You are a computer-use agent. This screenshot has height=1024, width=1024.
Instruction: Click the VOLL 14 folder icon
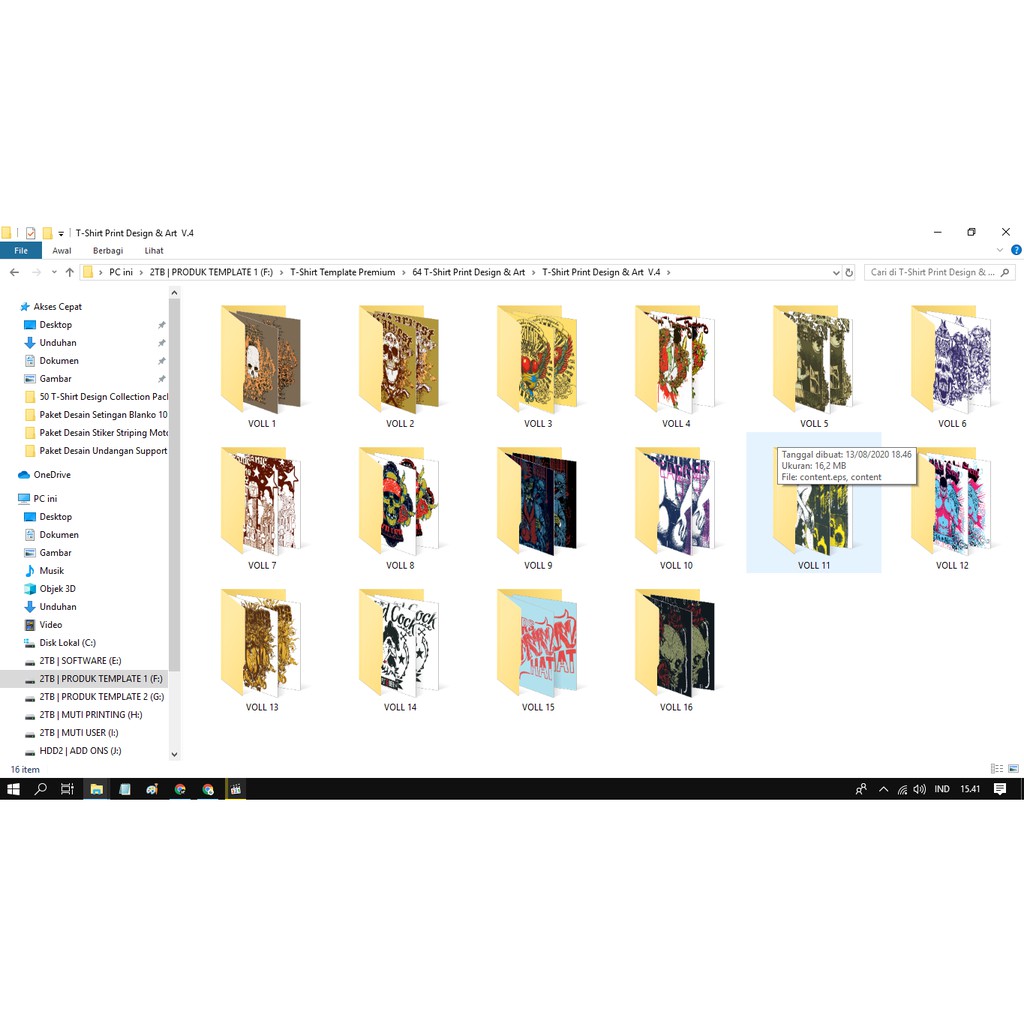coord(399,643)
